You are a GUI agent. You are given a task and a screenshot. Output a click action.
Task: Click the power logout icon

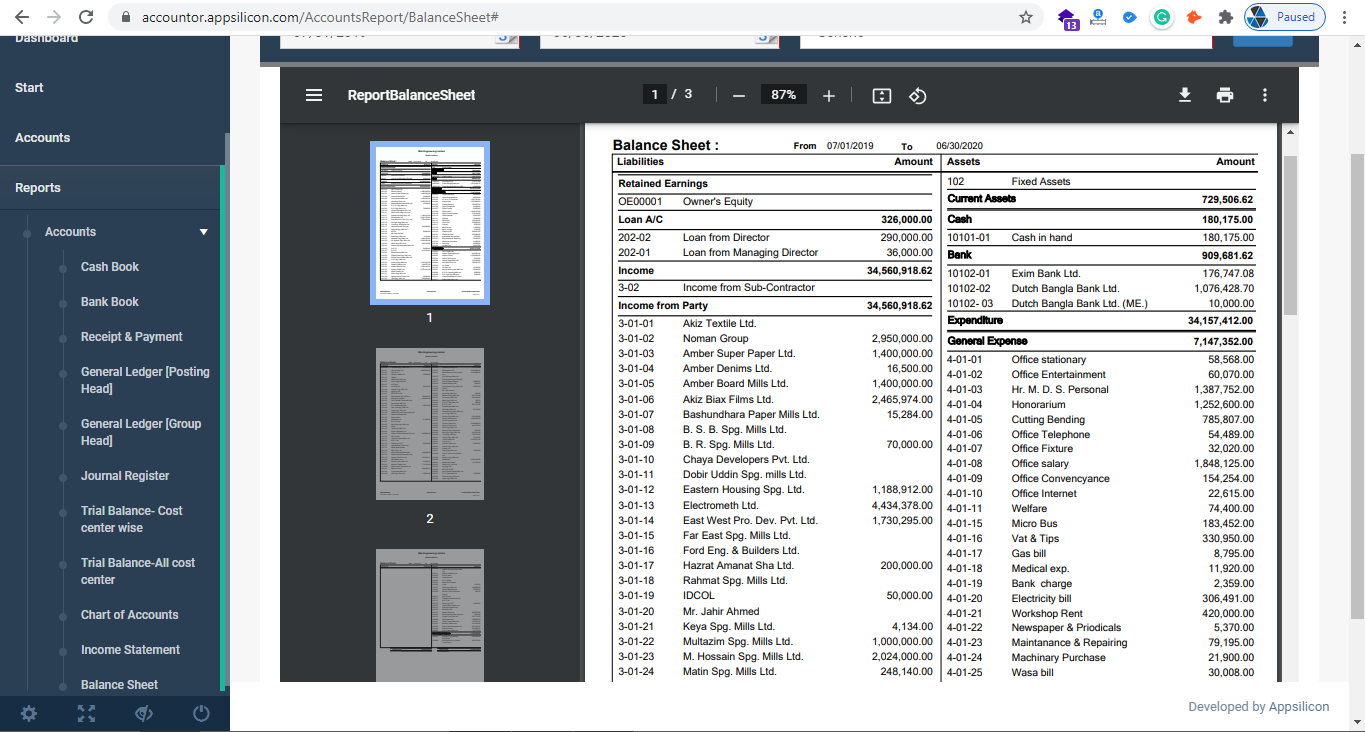(x=201, y=713)
